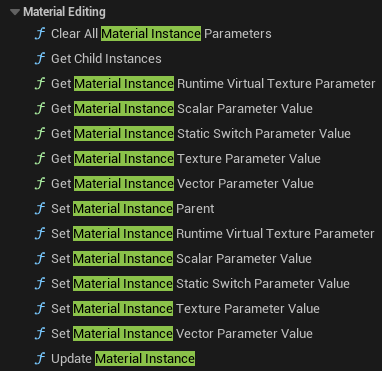Select Clear All Material Instance Parameters
The image size is (382, 371).
click(x=161, y=34)
